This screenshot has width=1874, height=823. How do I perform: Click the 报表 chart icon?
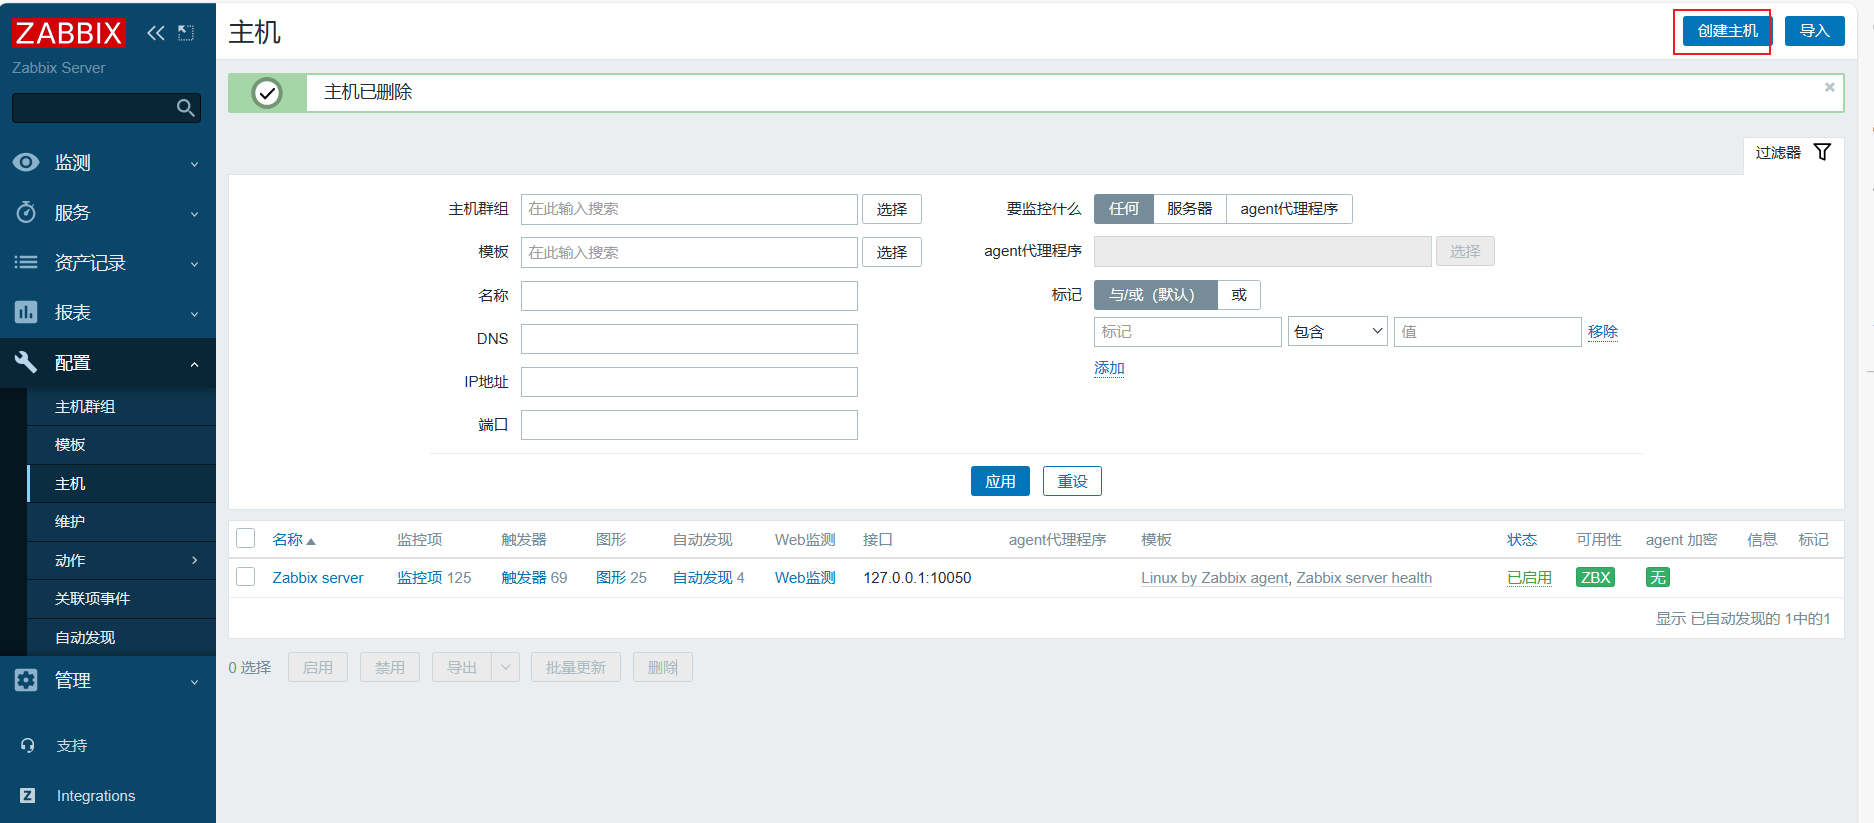coord(26,312)
